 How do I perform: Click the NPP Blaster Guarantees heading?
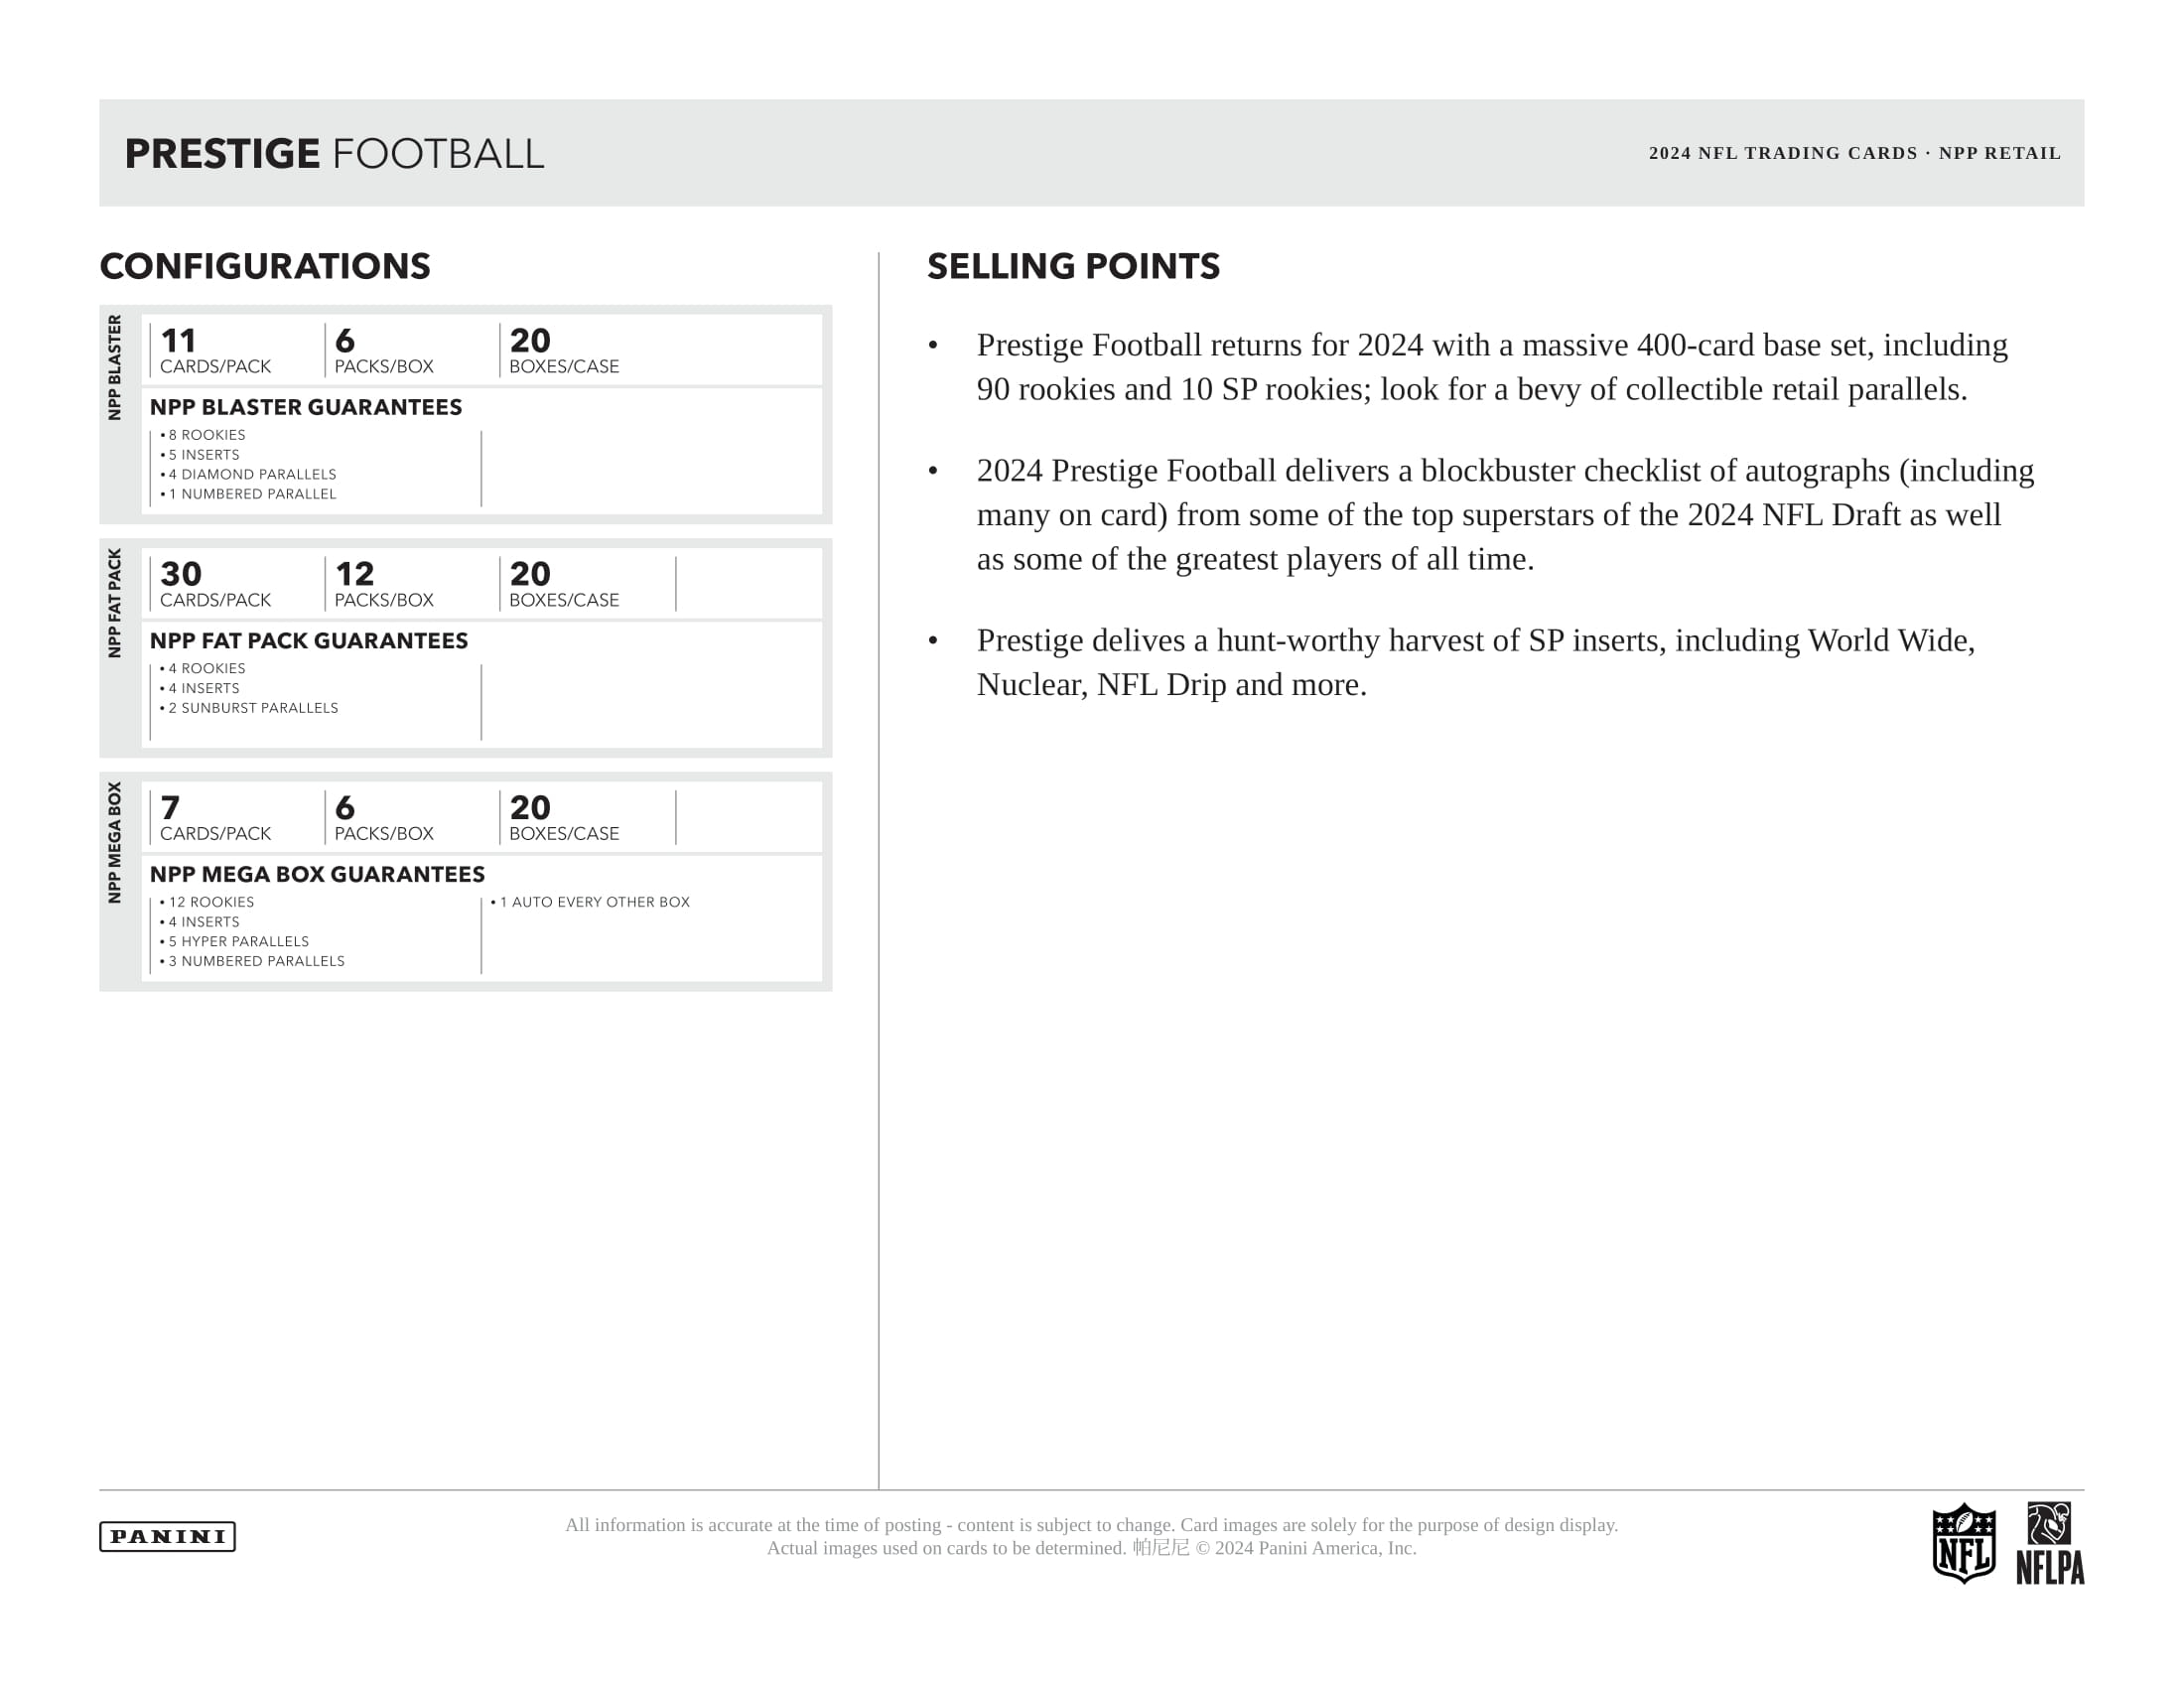pos(306,407)
